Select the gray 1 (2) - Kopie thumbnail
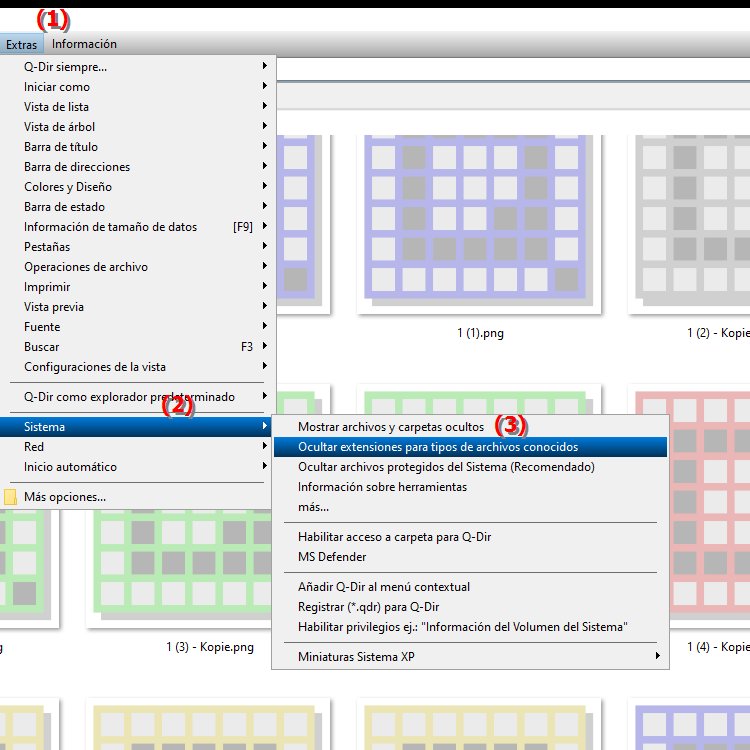 [689, 224]
